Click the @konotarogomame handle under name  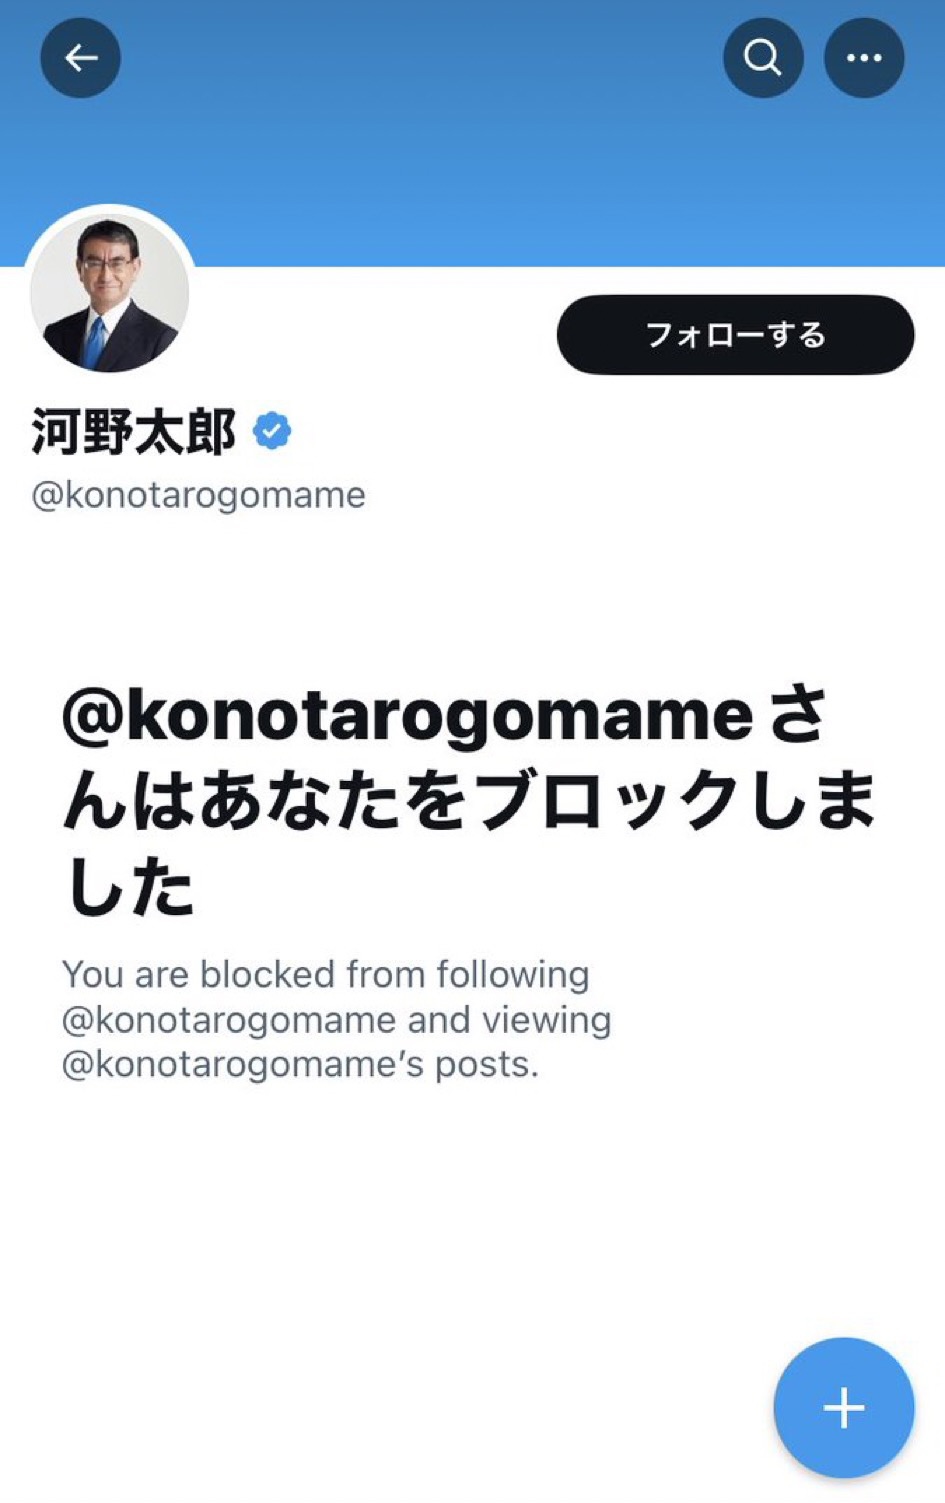pos(199,495)
